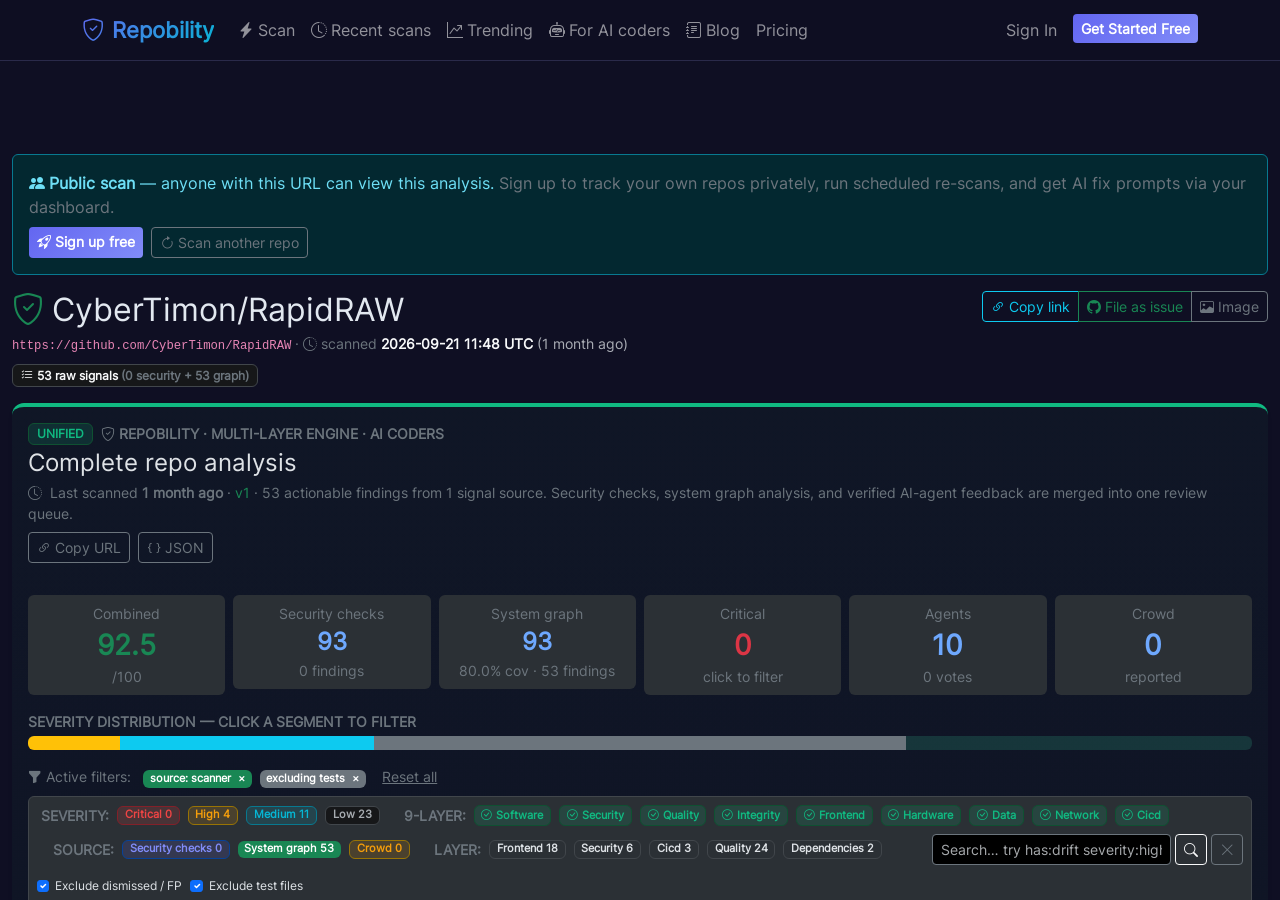
Task: Open the Scan page
Action: (x=267, y=30)
